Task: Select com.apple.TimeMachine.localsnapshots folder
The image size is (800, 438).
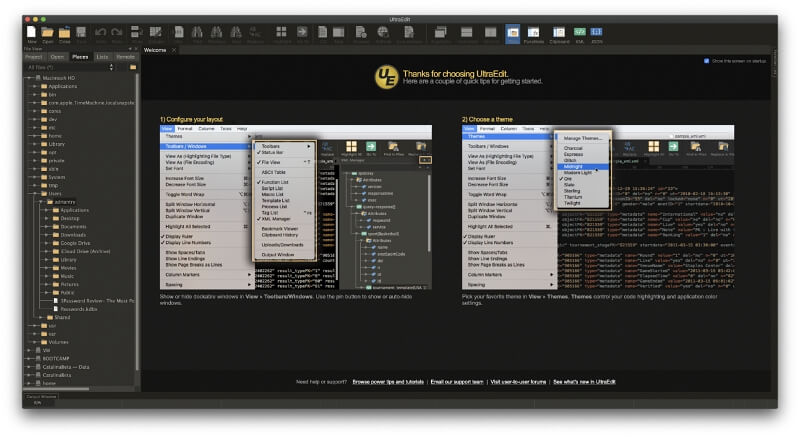Action: coord(91,103)
